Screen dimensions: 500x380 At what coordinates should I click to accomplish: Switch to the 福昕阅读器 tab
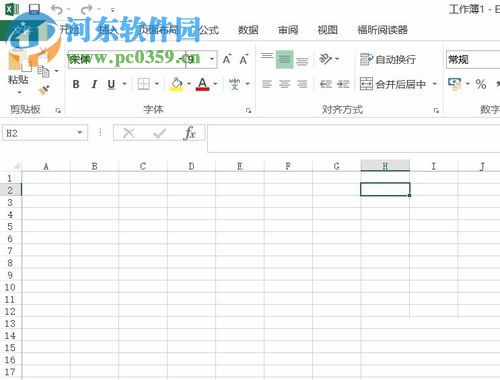click(x=383, y=30)
